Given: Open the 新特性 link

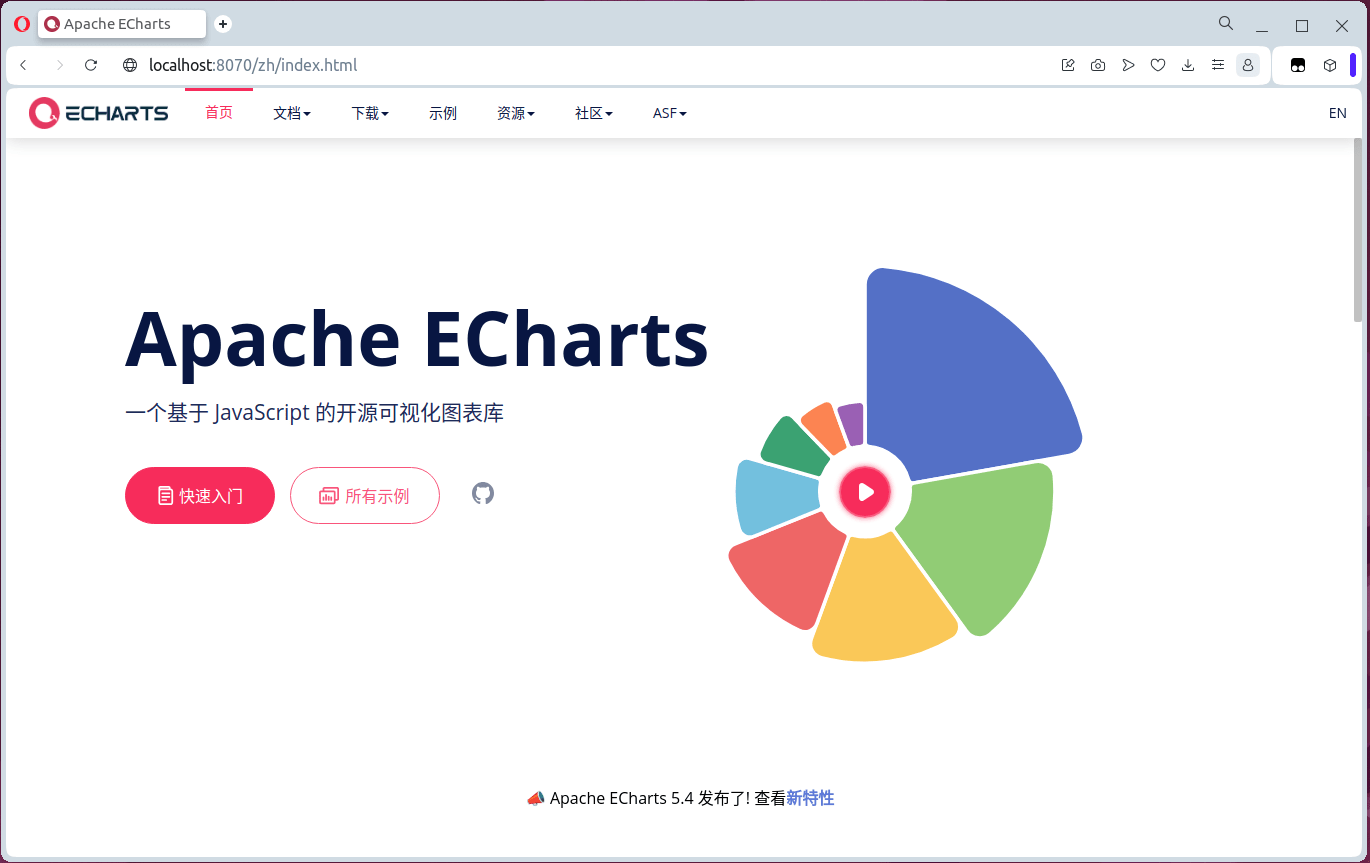Looking at the screenshot, I should click(810, 798).
